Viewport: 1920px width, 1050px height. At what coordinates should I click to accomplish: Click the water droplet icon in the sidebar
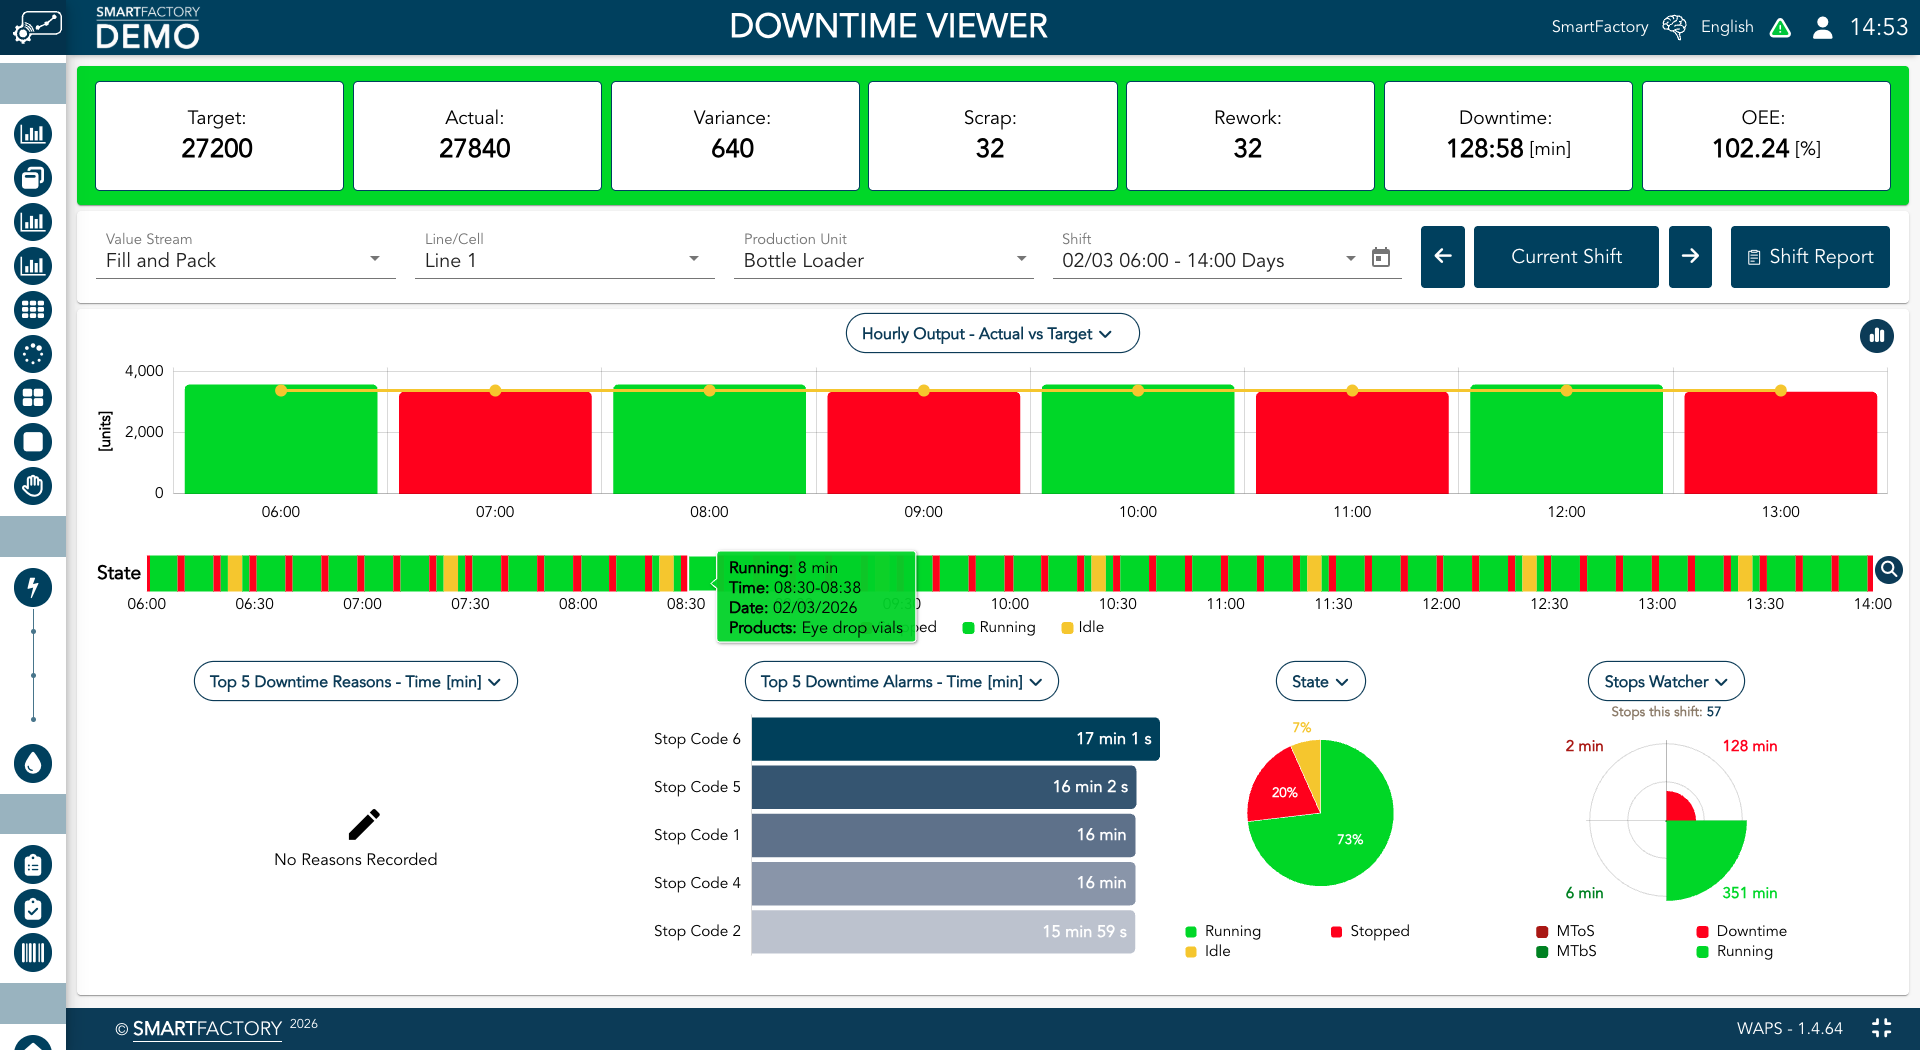point(33,764)
